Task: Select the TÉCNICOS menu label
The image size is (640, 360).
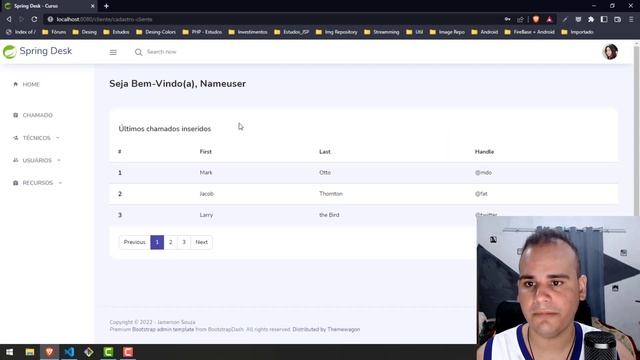Action: click(37, 138)
